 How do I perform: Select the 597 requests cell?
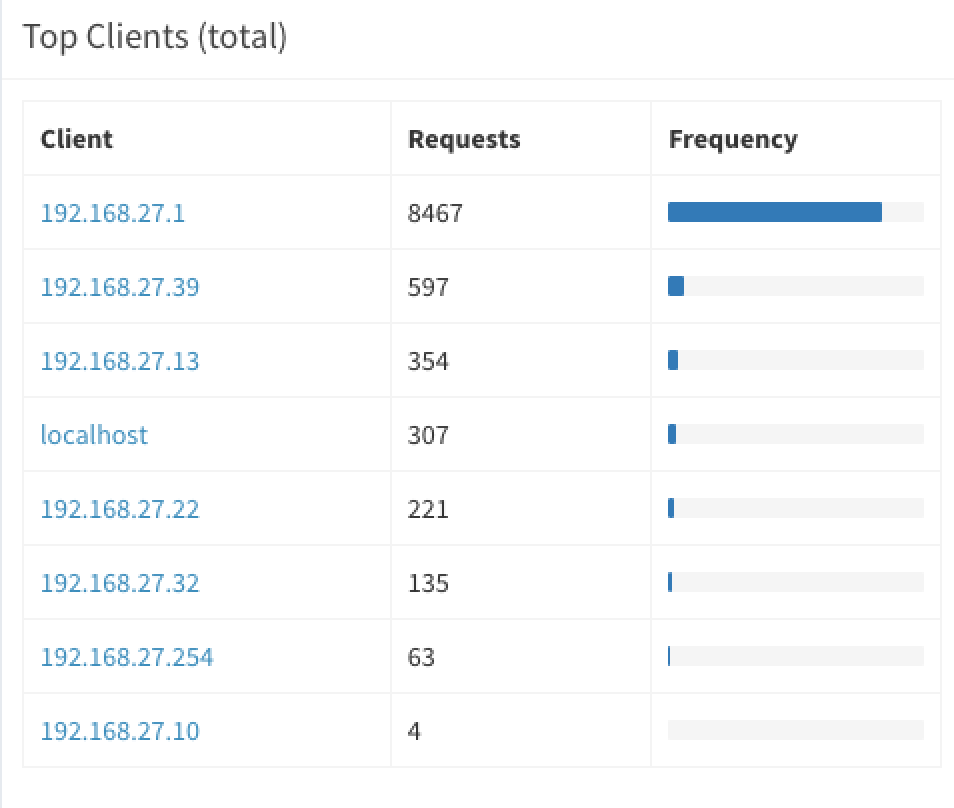(521, 287)
